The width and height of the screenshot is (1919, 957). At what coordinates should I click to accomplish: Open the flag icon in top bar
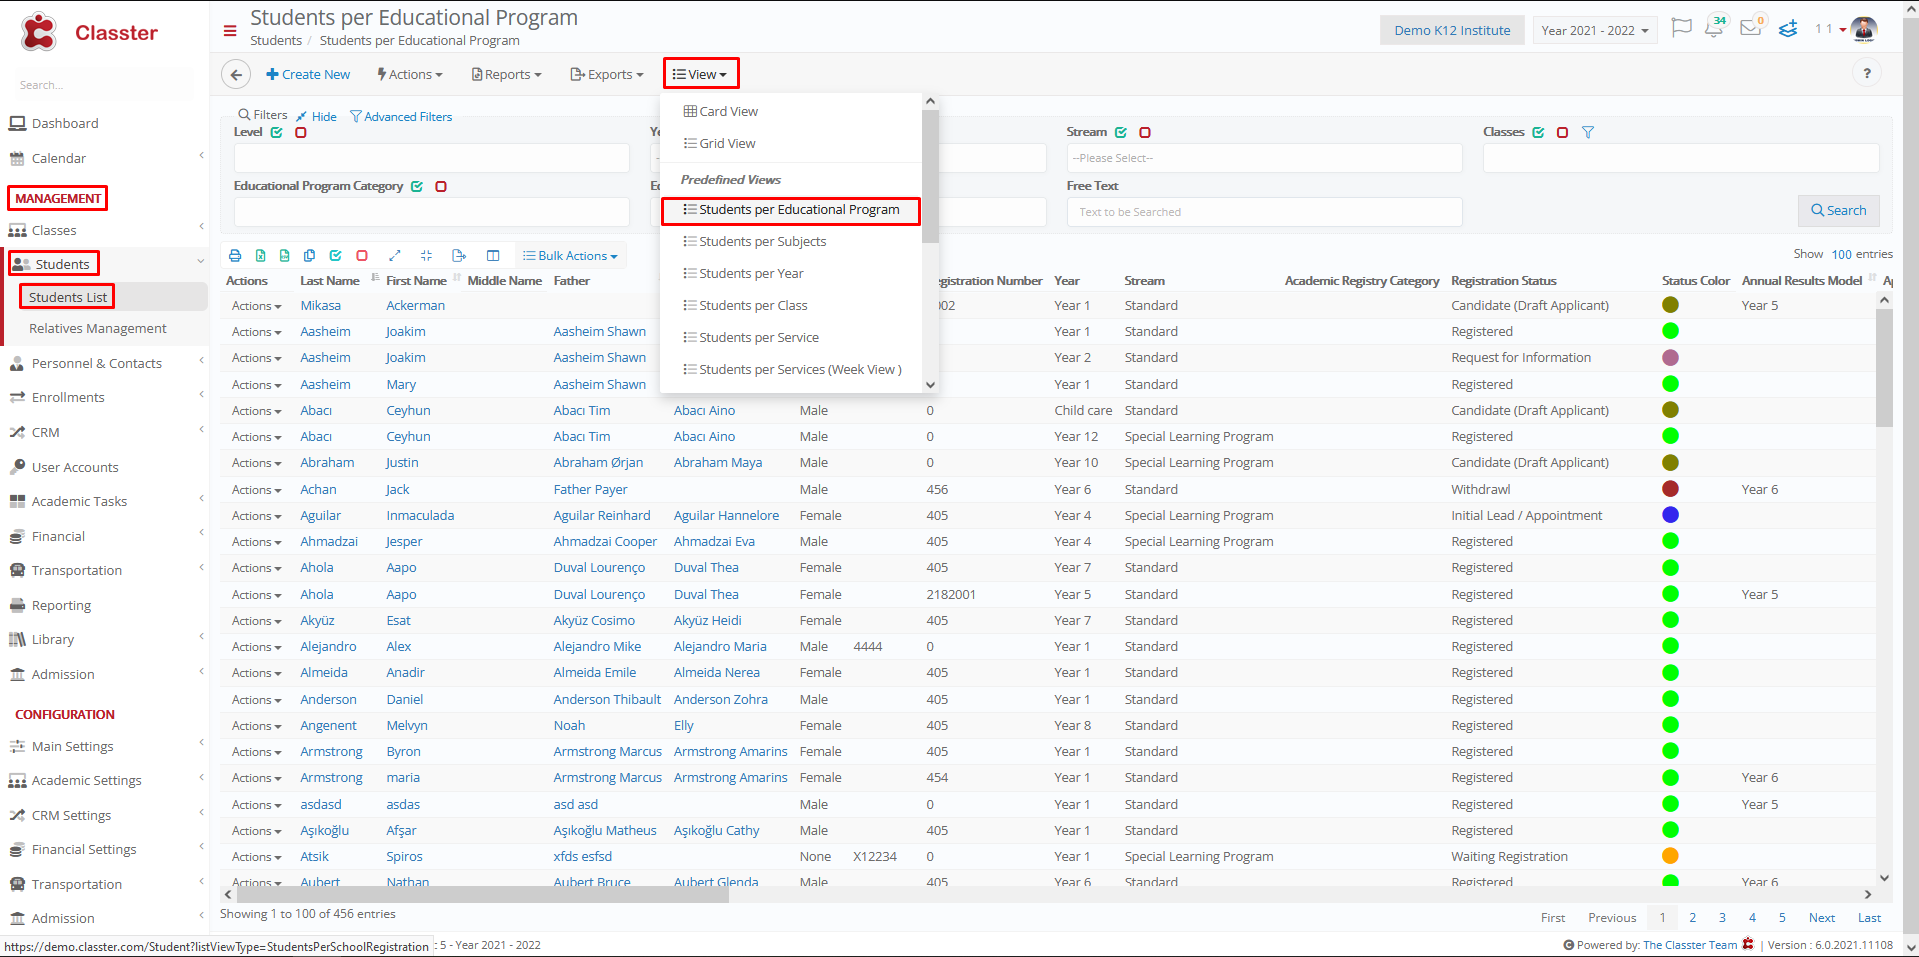pos(1682,28)
